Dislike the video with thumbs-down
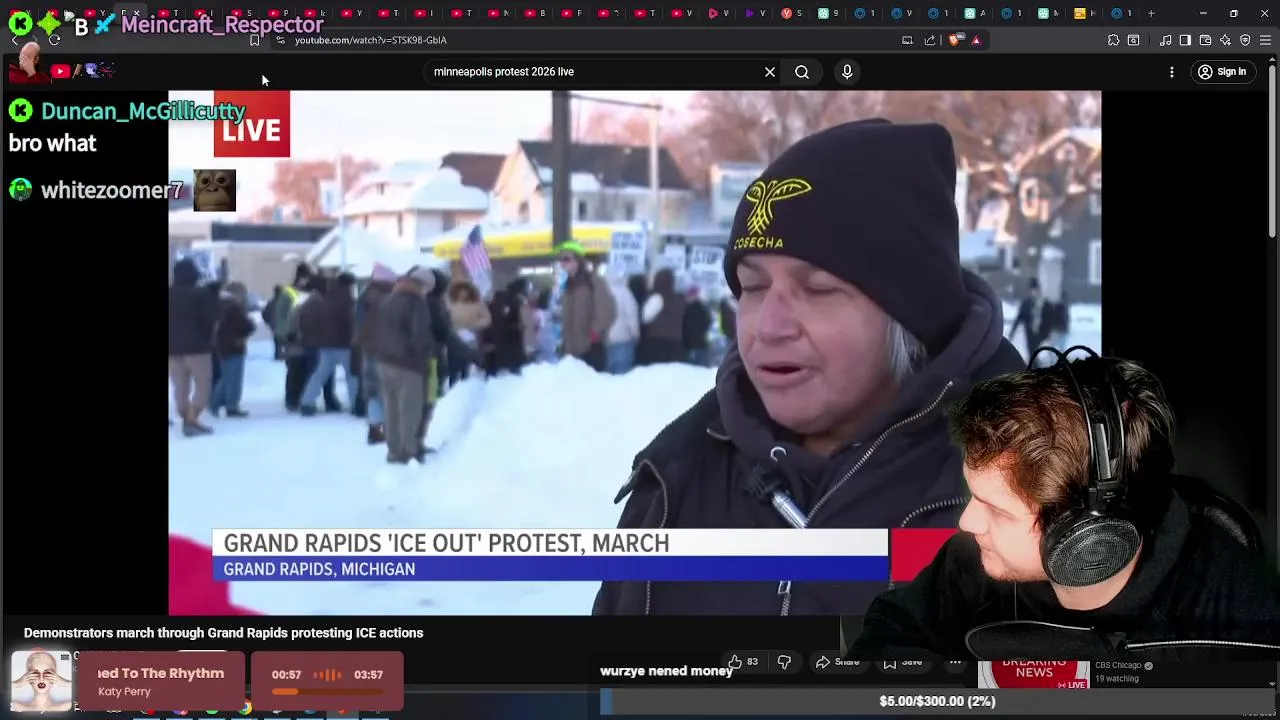 tap(784, 662)
